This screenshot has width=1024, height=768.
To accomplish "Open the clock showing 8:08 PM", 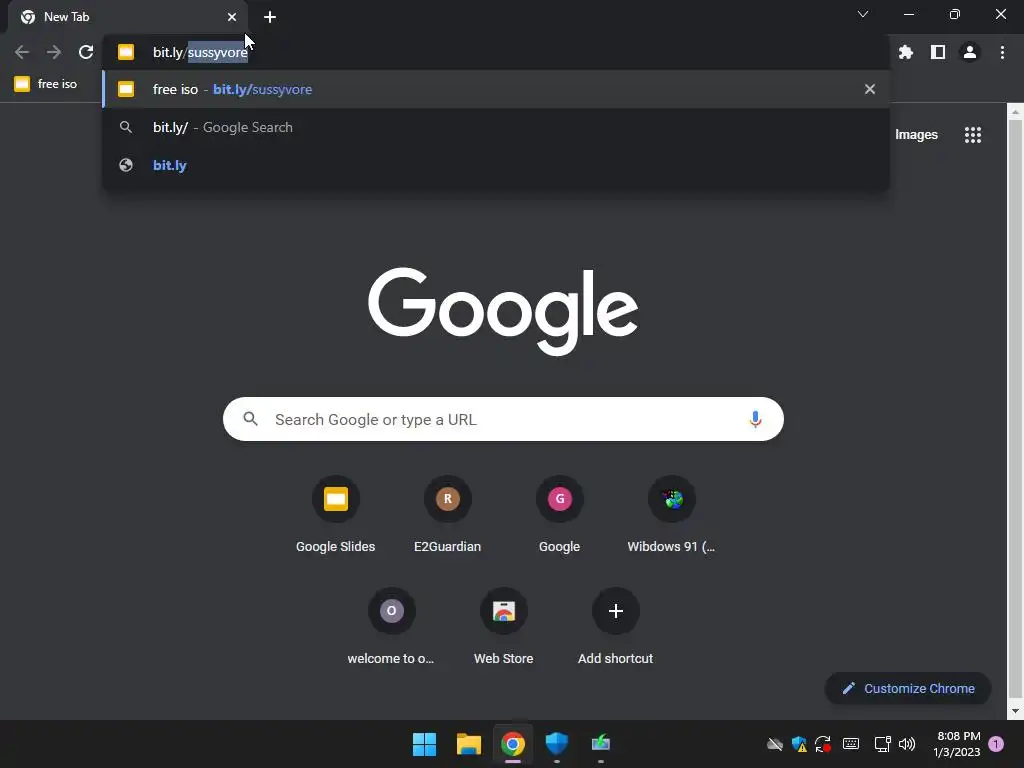I will [957, 744].
